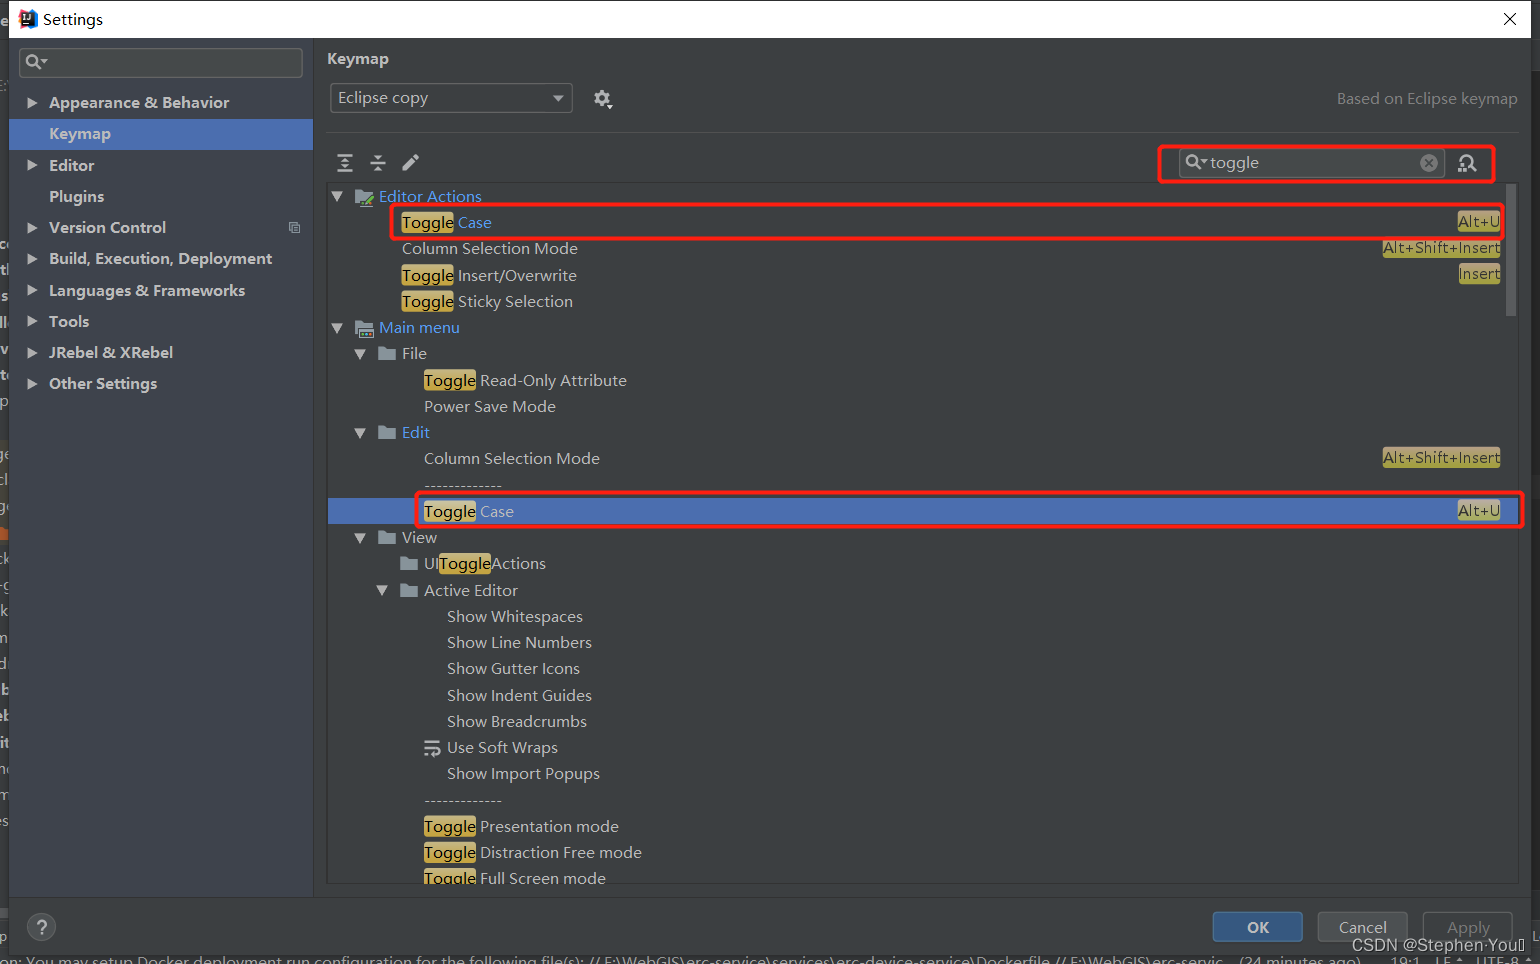Open Other Settings category
Screen dimensions: 1540x964
point(103,384)
